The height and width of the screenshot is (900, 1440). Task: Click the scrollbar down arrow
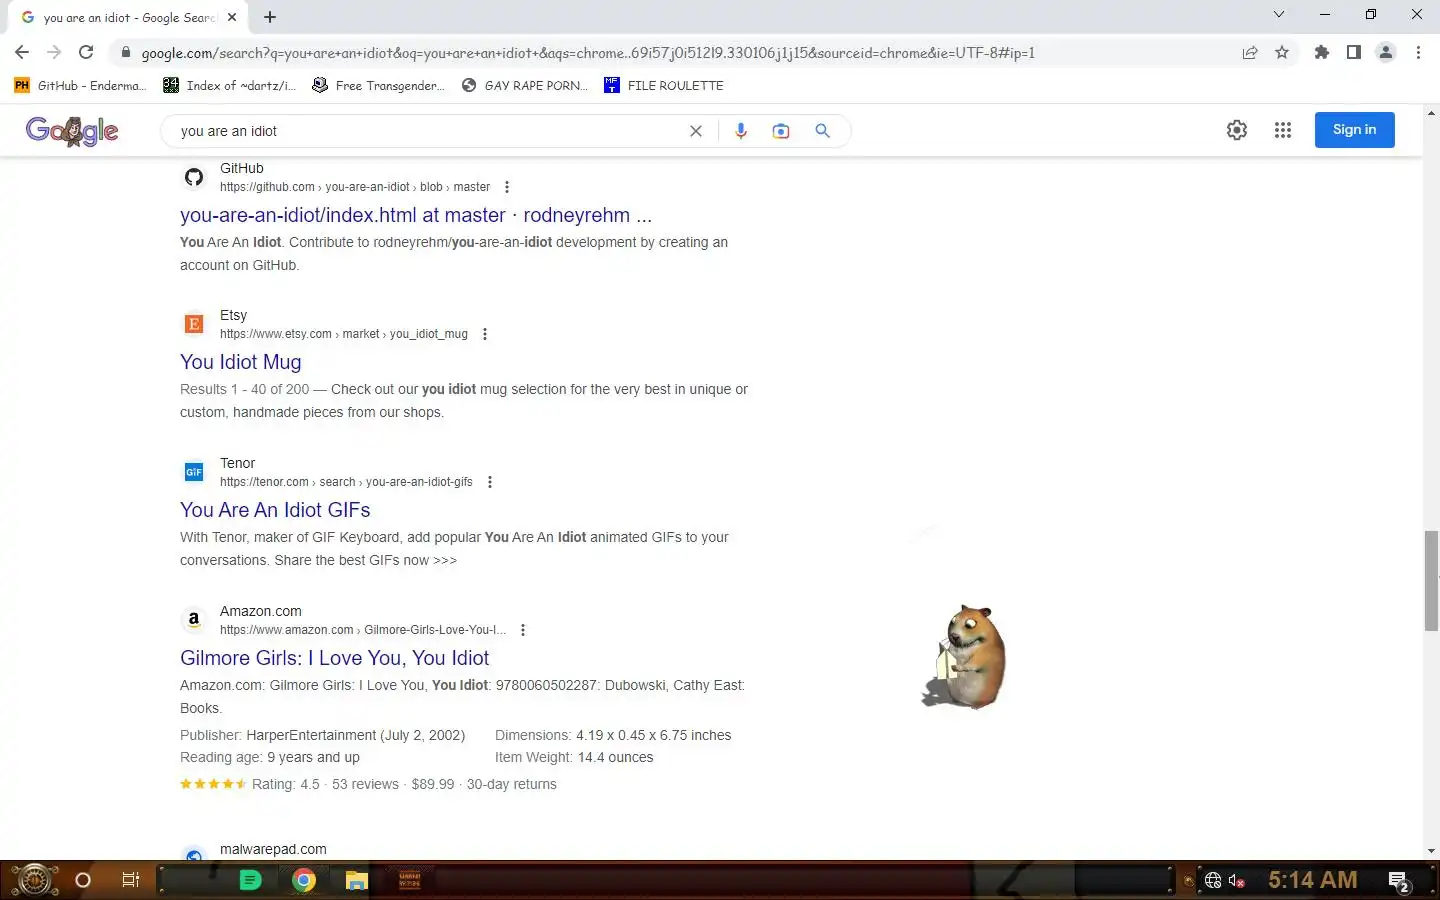tap(1431, 851)
